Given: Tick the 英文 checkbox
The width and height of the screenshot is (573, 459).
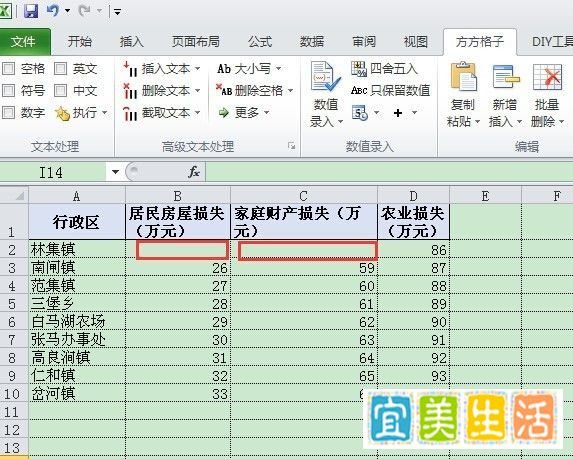Looking at the screenshot, I should coord(60,68).
